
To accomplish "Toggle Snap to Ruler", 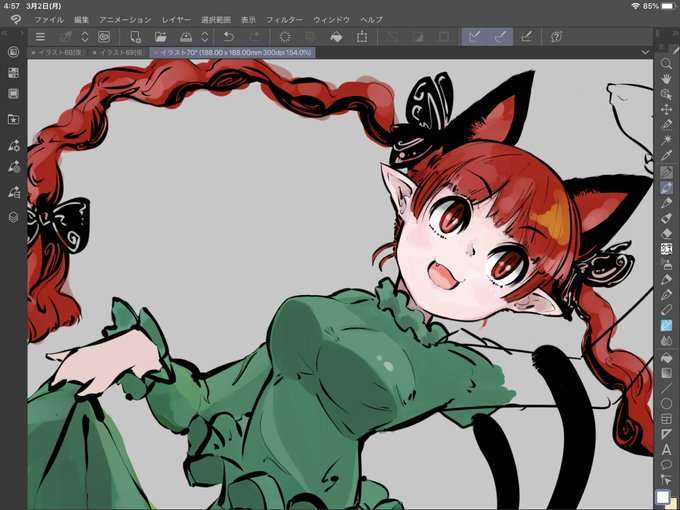I will coord(475,37).
